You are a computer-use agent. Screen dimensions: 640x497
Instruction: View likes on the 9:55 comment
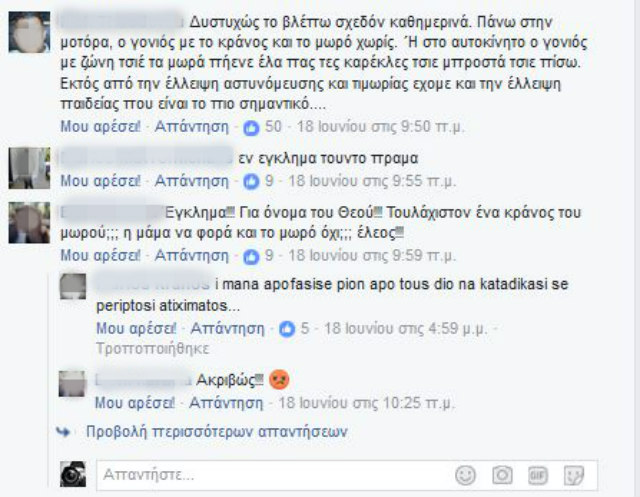pos(251,181)
